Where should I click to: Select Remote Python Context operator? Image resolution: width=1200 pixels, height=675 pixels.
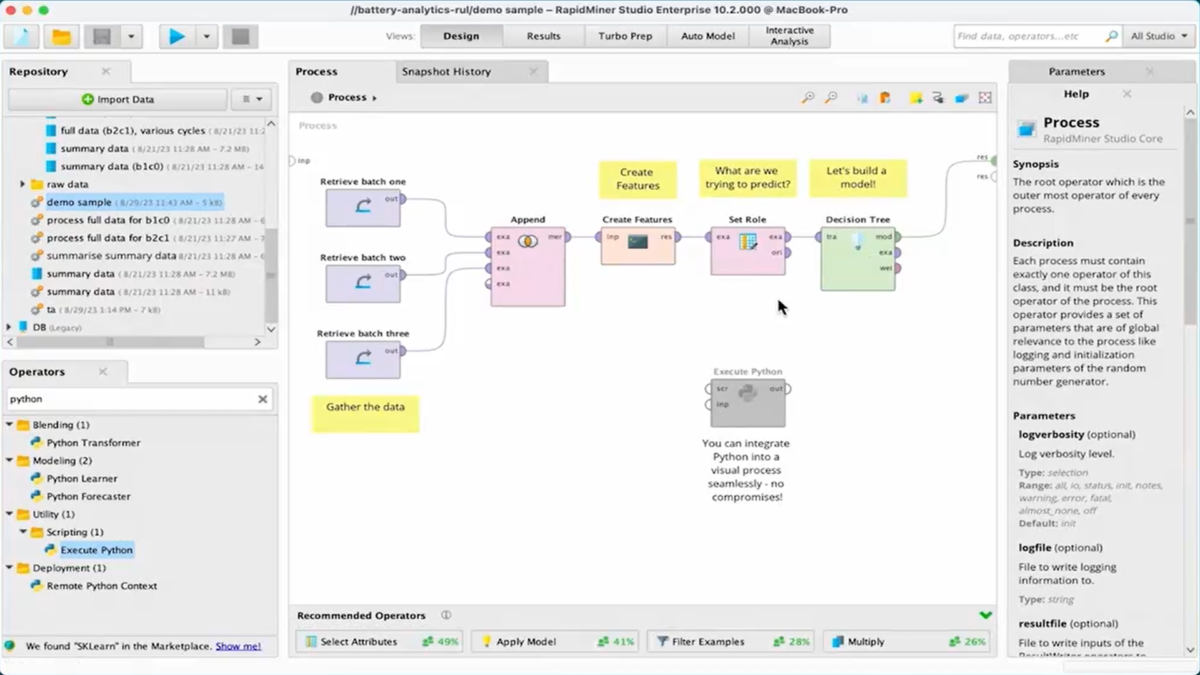(x=93, y=586)
